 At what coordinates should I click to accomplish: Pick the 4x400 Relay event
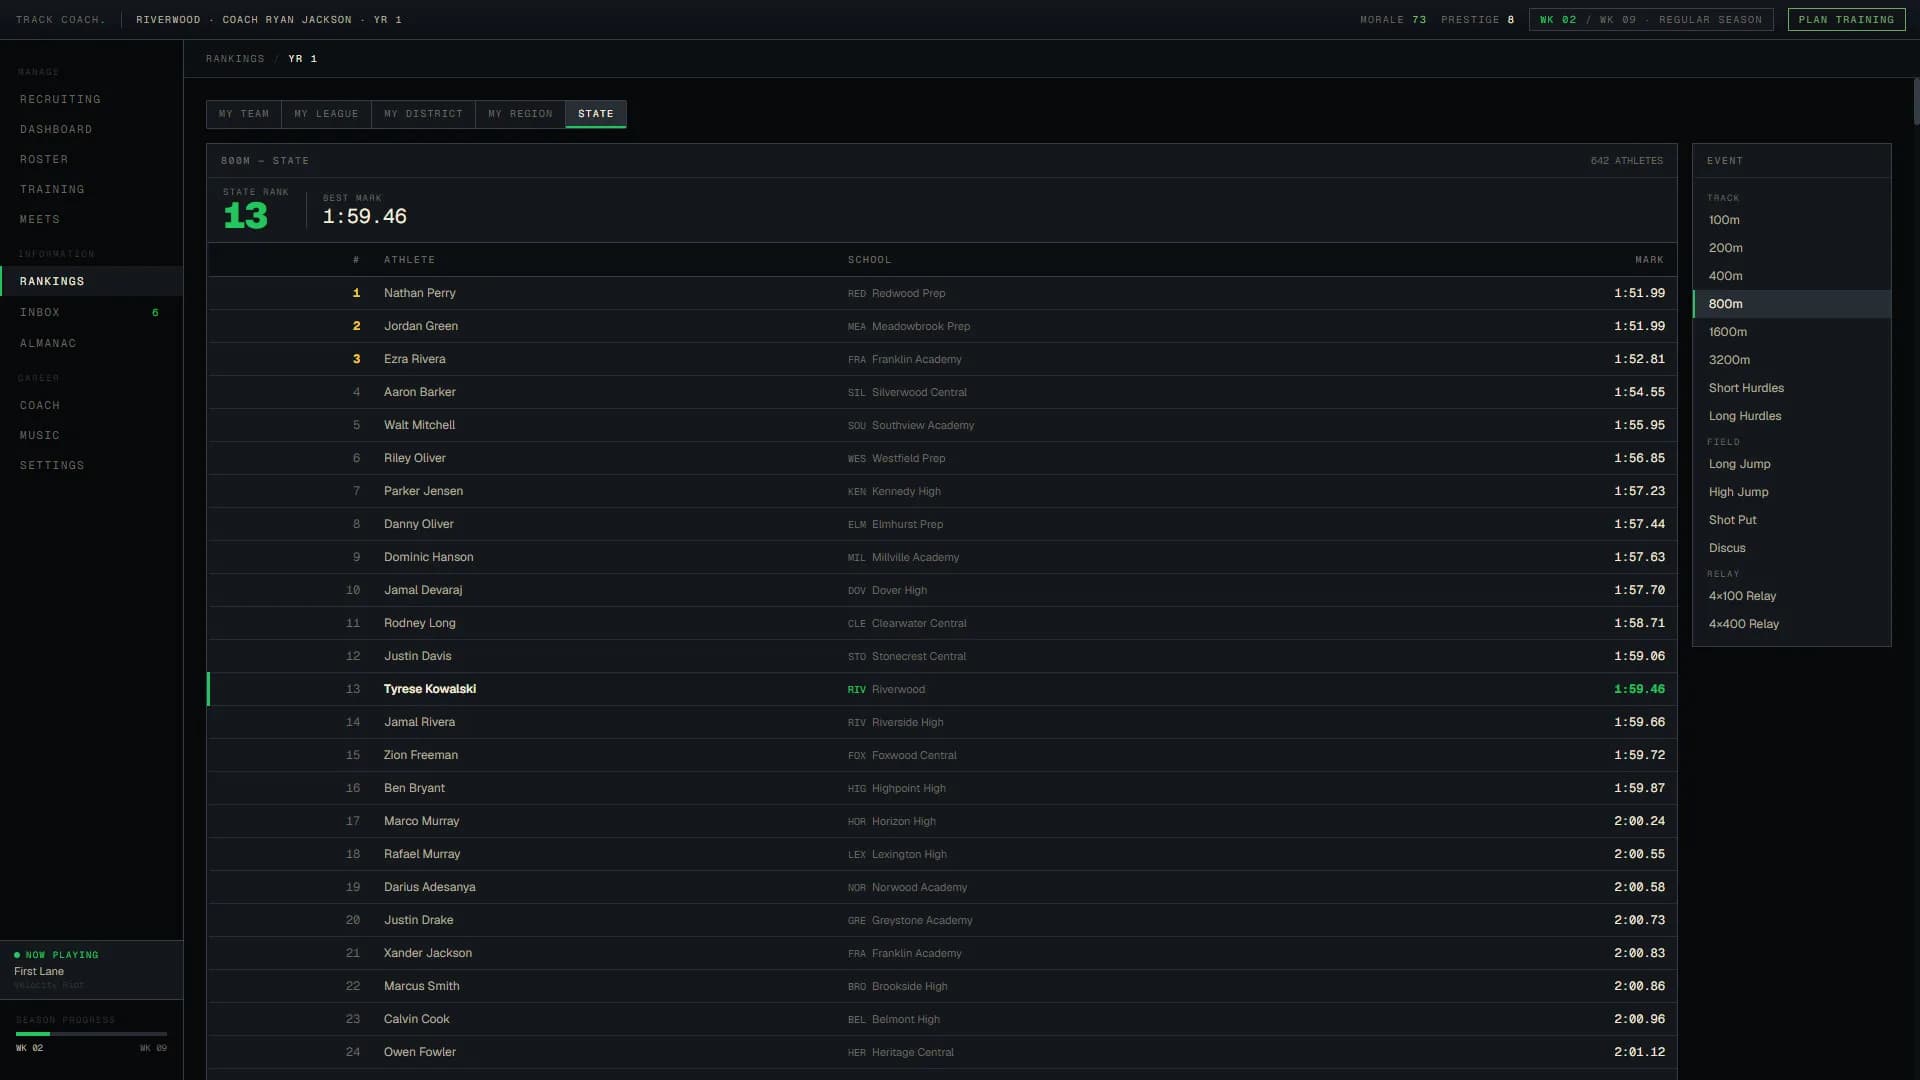1791,624
